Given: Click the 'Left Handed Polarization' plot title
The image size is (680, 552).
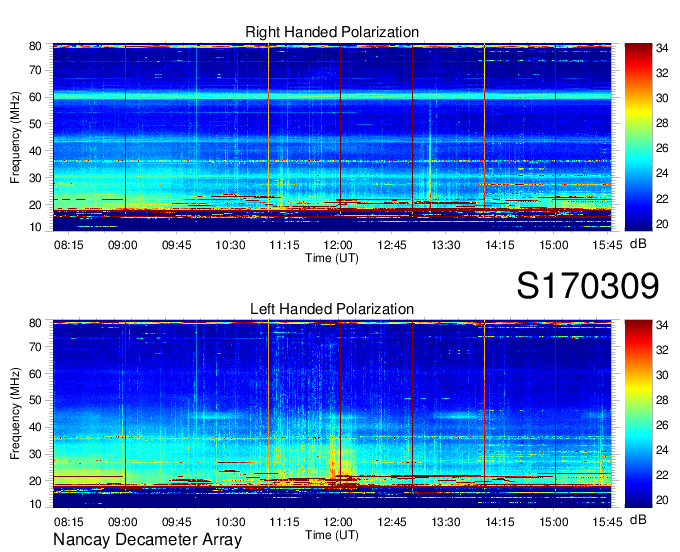Looking at the screenshot, I should coord(332,309).
